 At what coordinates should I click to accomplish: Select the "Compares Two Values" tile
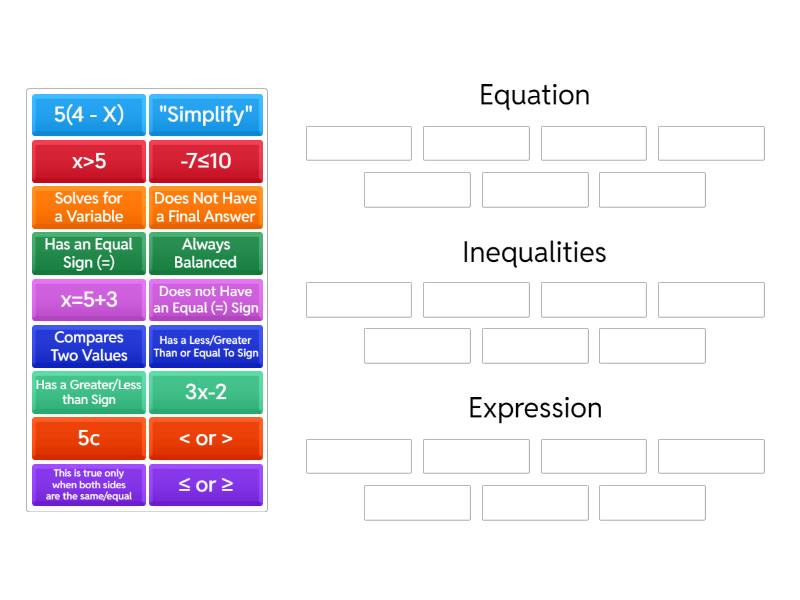[x=89, y=346]
